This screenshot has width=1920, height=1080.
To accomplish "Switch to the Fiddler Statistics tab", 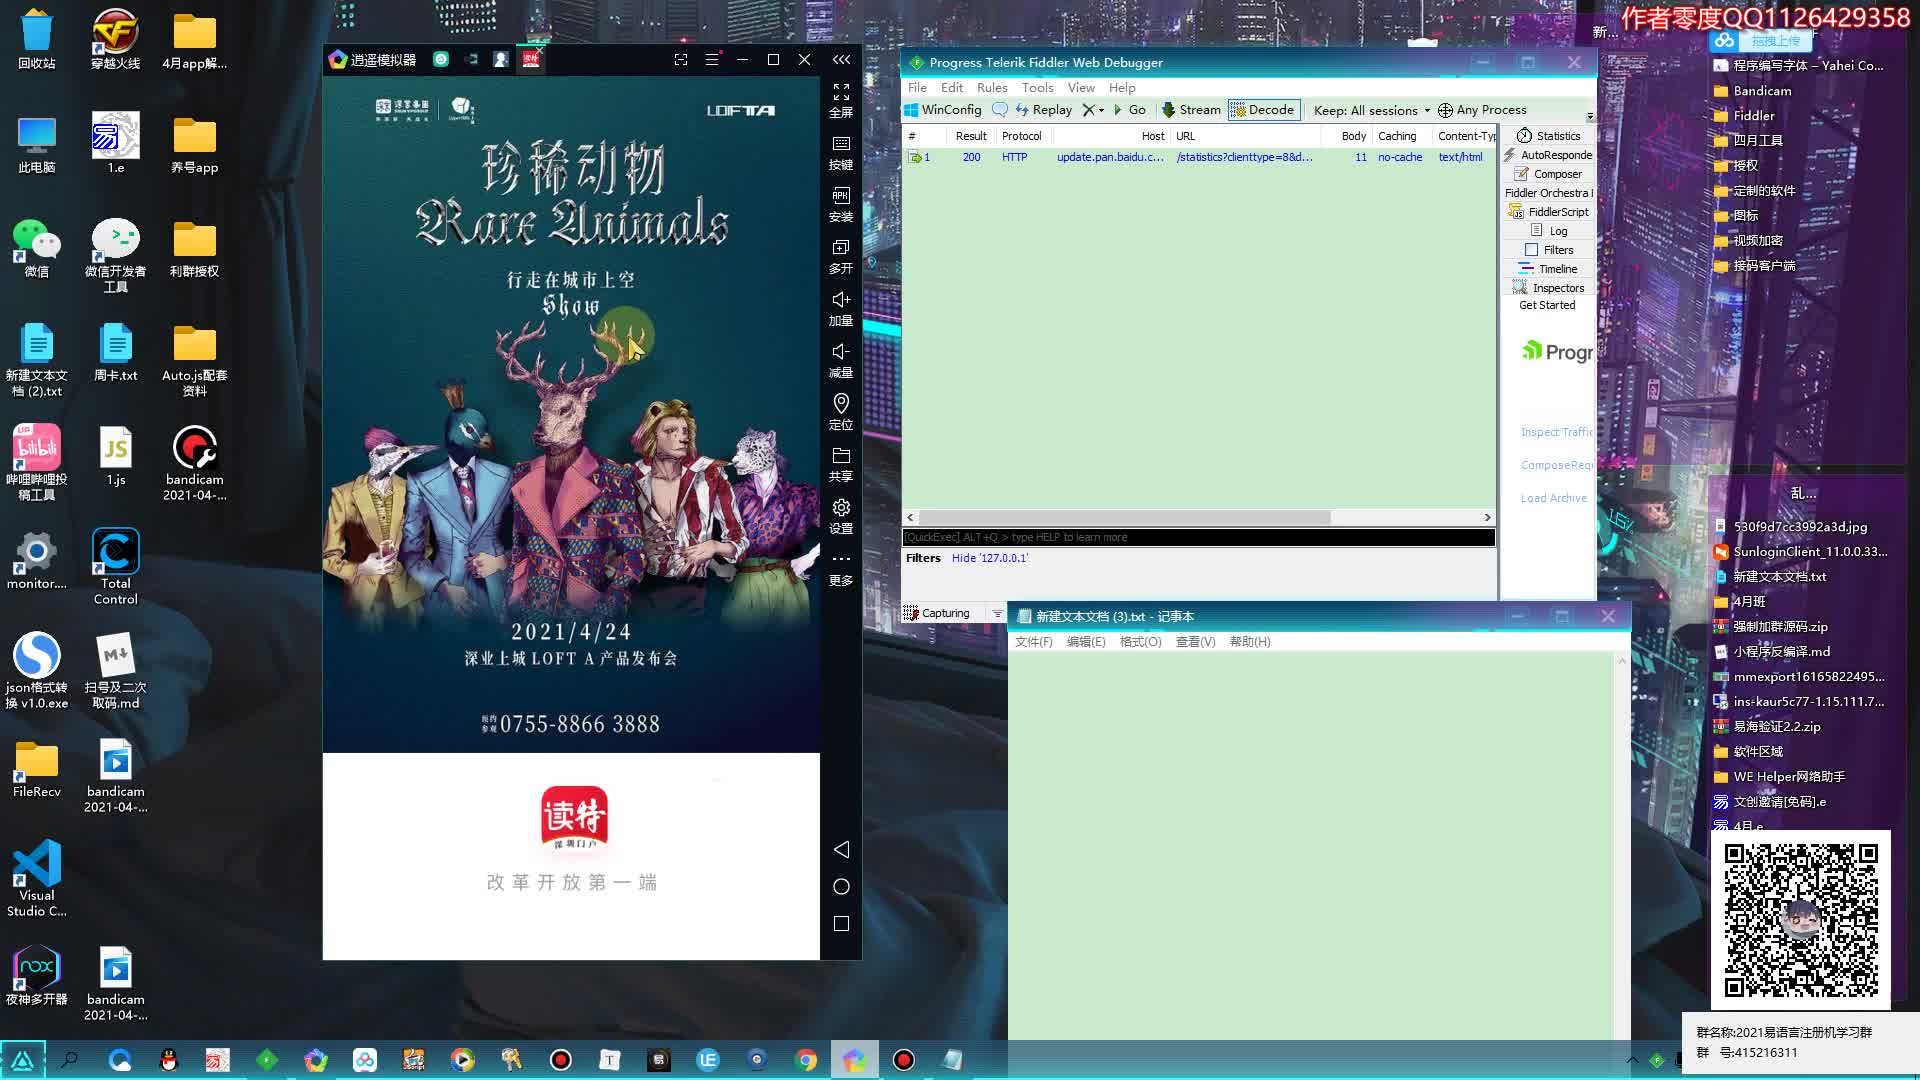I will [1549, 136].
